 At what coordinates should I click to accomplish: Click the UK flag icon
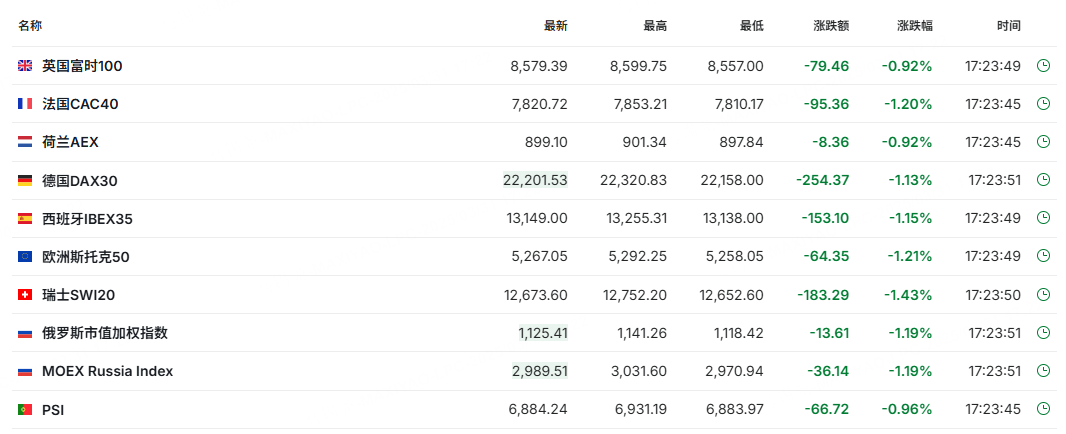coord(25,66)
